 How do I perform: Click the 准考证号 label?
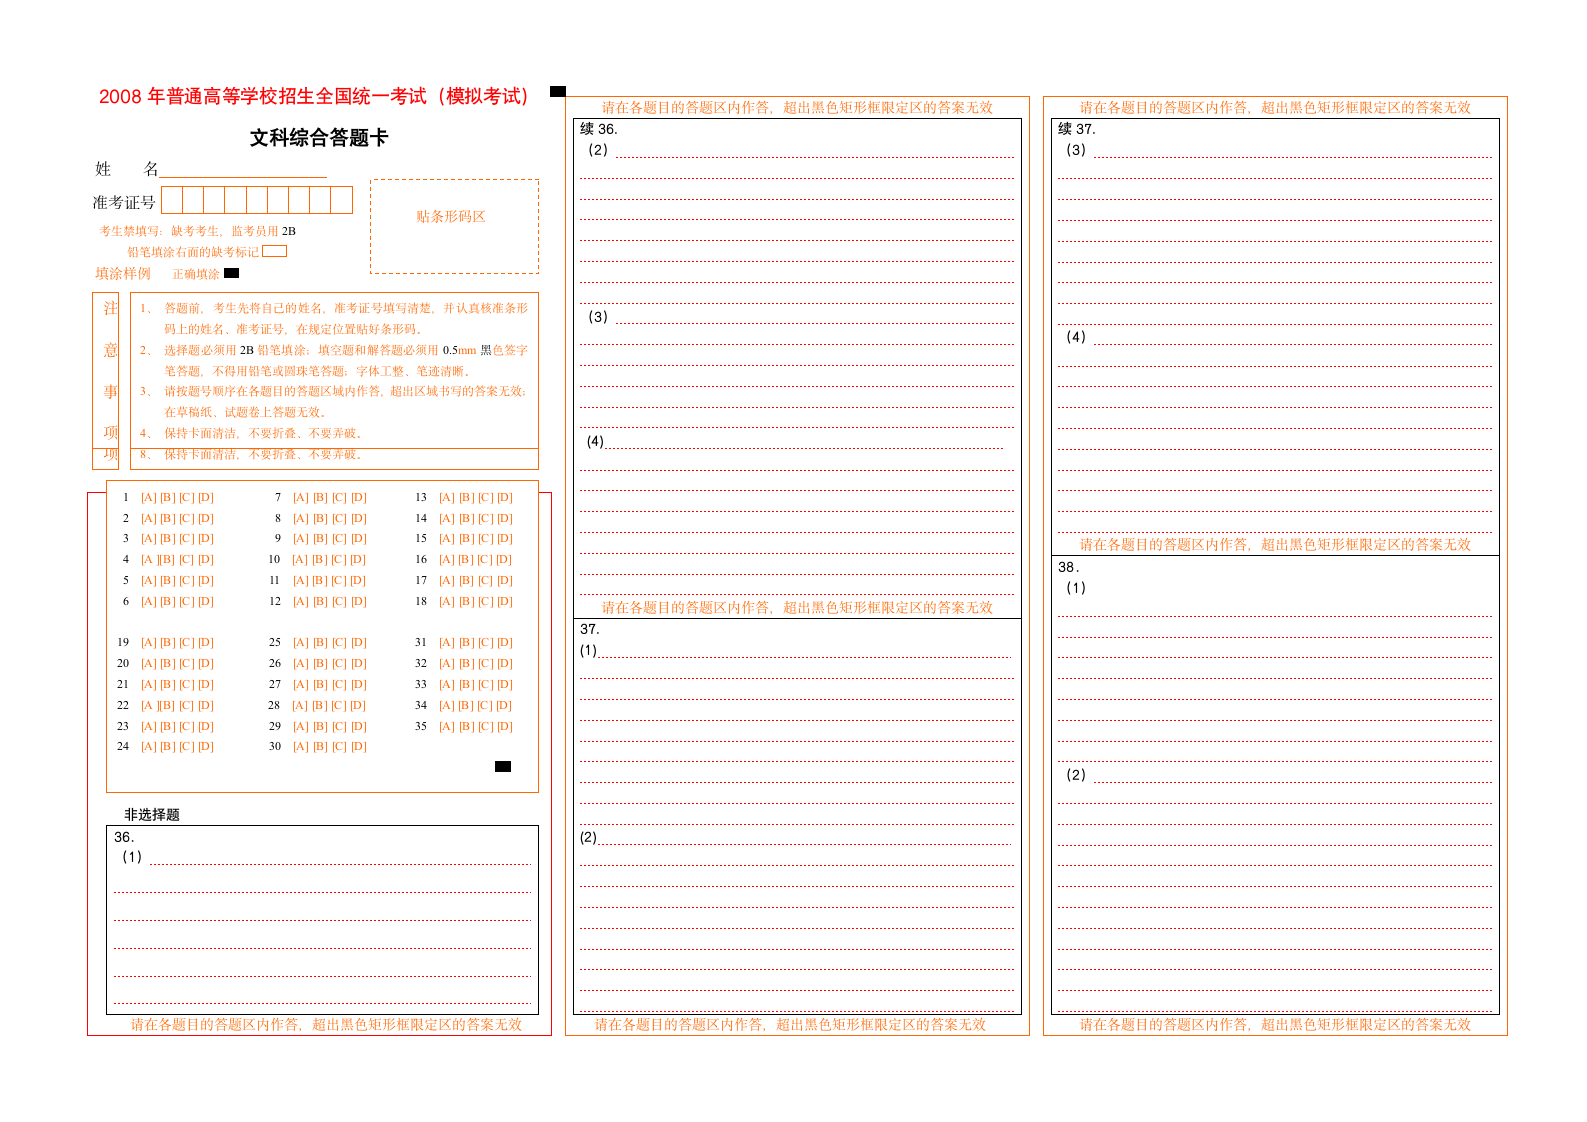tap(124, 202)
